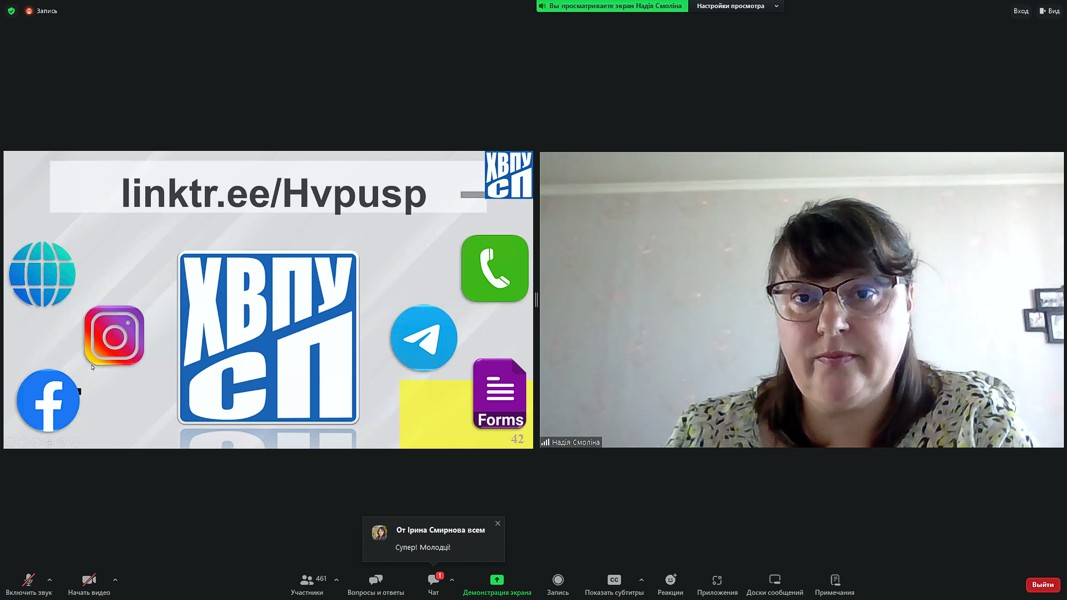Expand participants options arrow
Screen dimensions: 1067x600
pyautogui.click(x=336, y=580)
